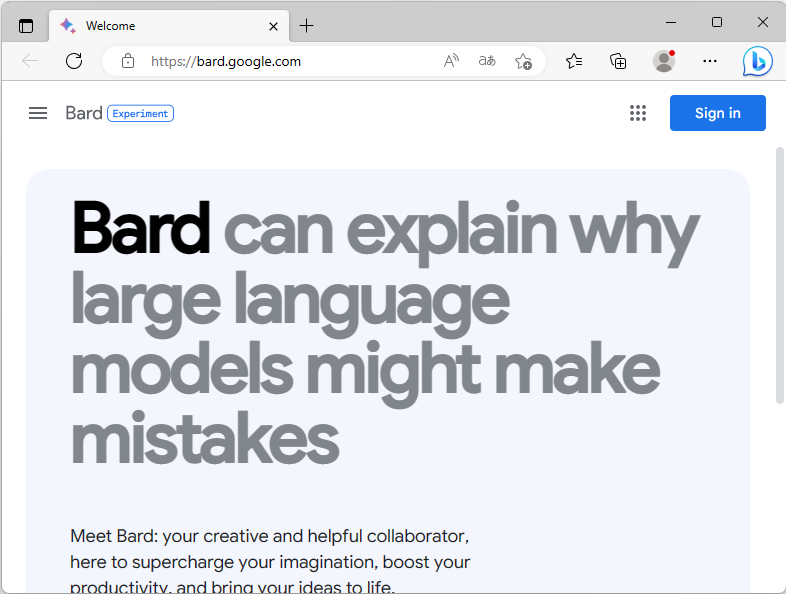Open the Favorites list

(x=574, y=61)
